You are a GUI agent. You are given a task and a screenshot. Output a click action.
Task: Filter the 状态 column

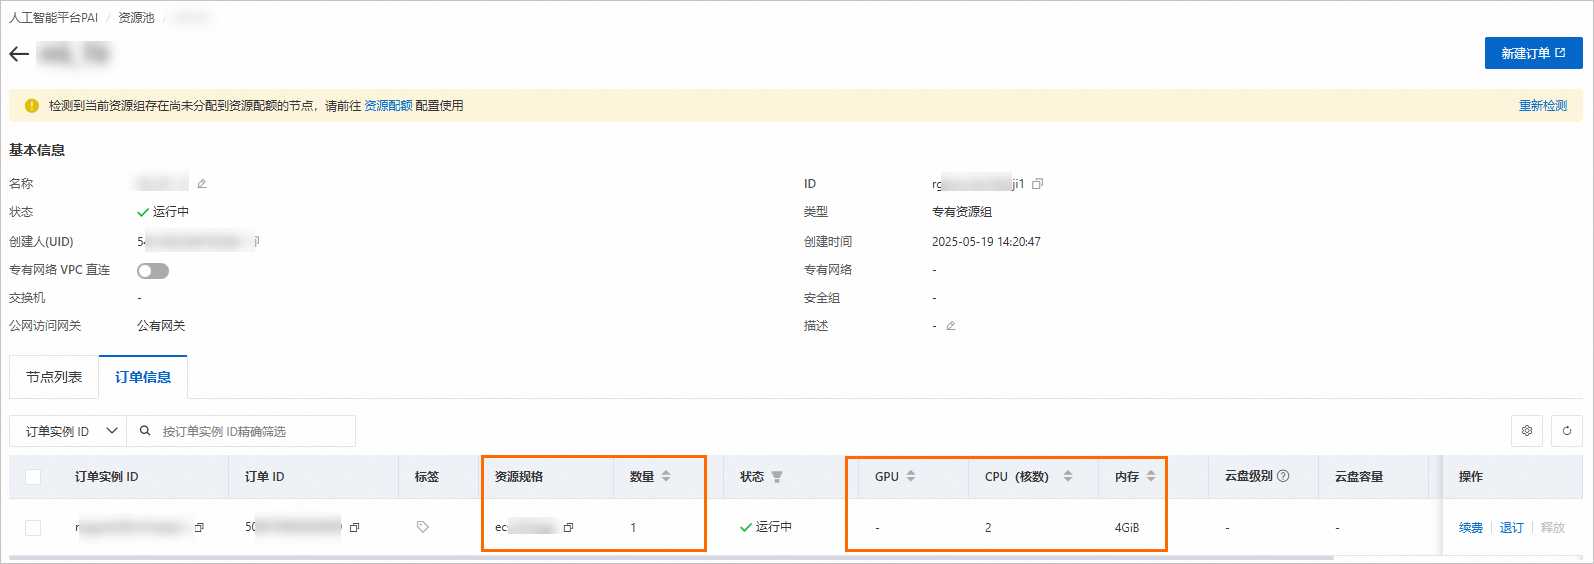(777, 477)
